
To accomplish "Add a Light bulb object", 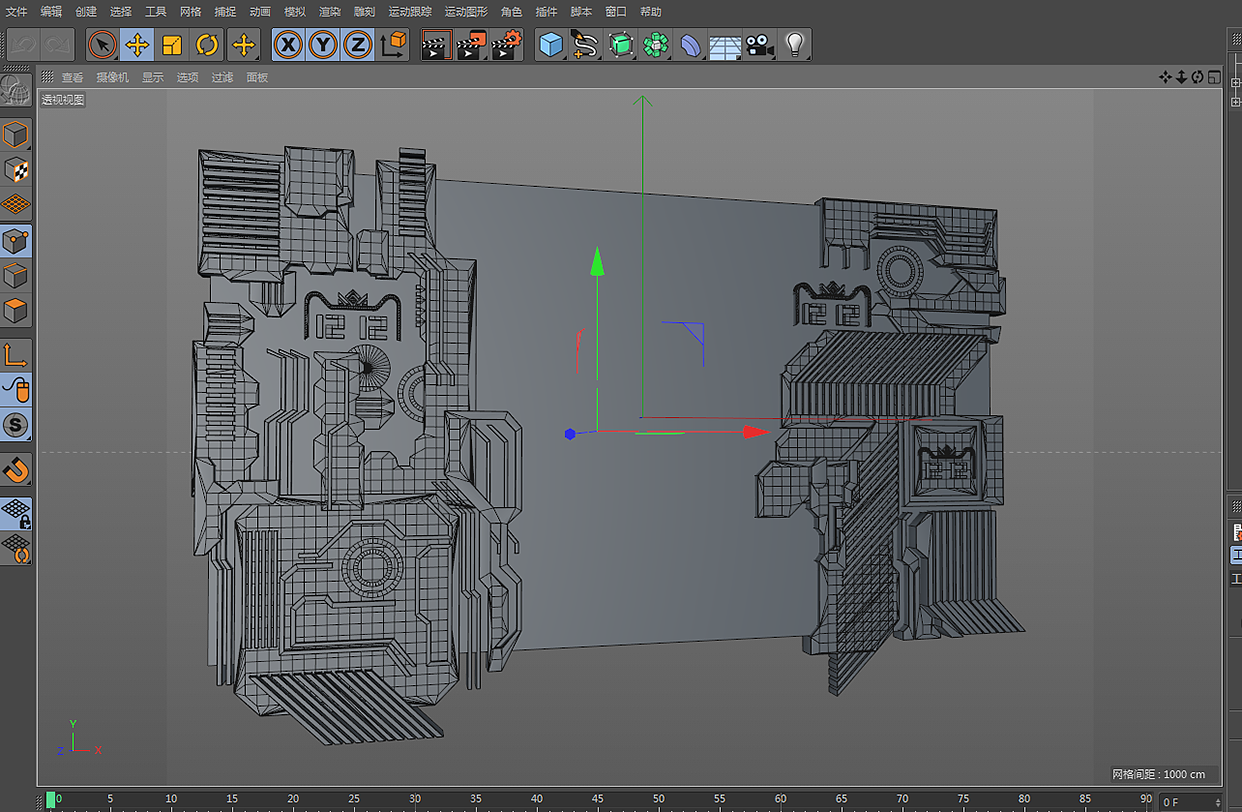I will click(795, 45).
